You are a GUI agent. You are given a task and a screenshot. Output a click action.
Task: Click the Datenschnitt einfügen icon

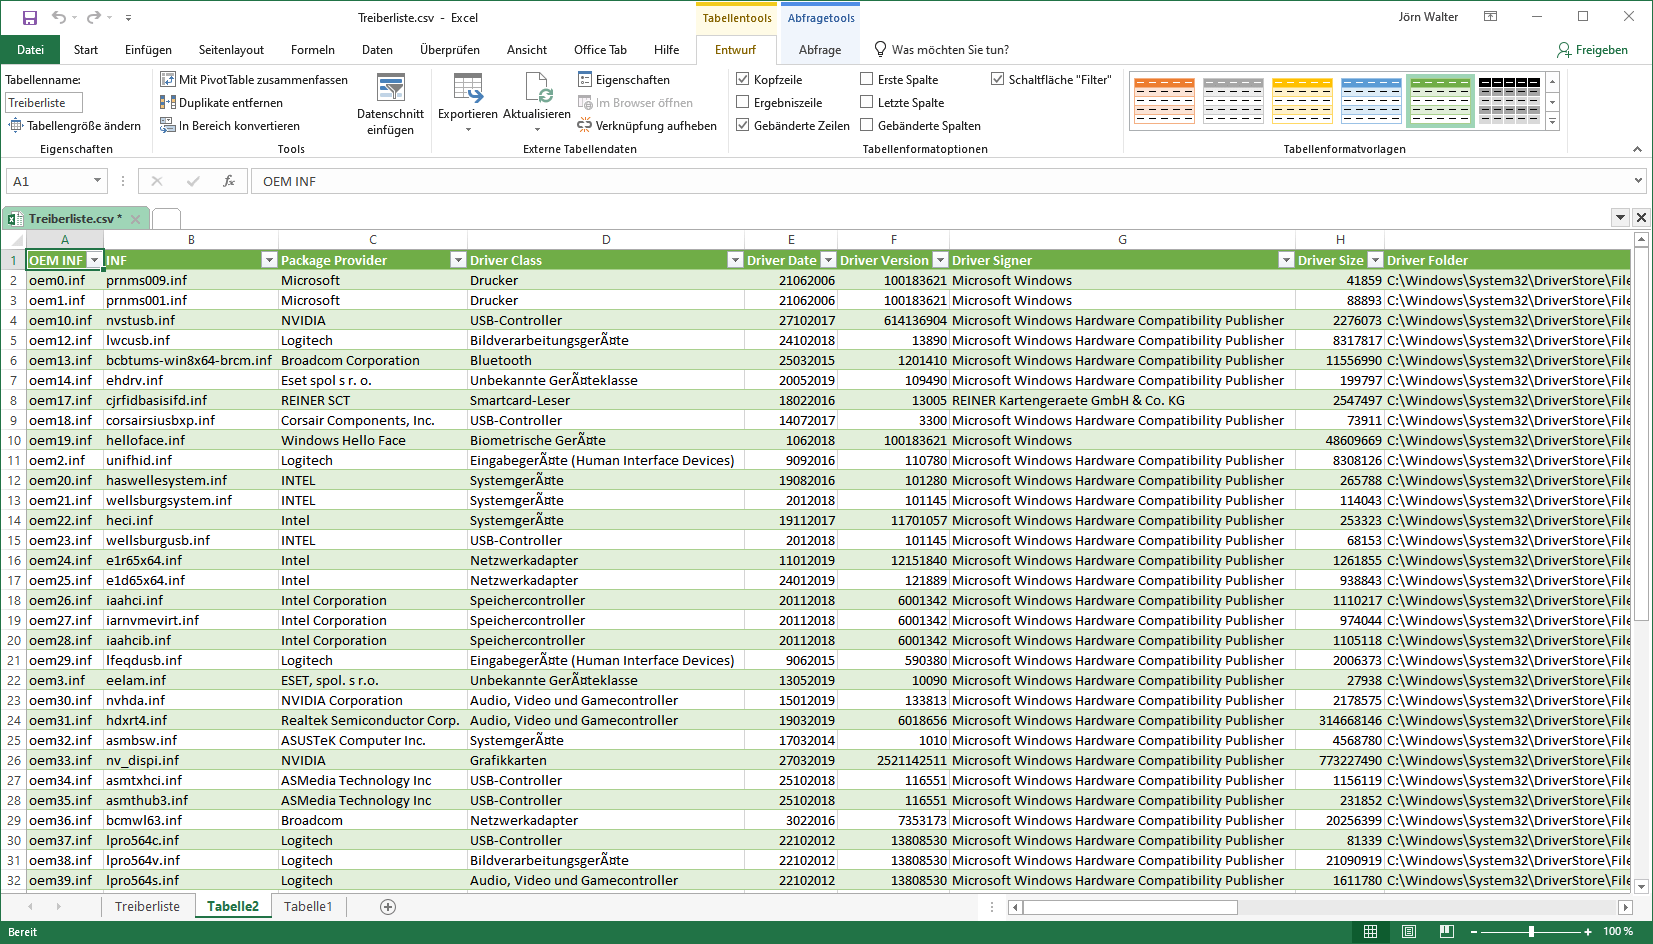click(x=390, y=88)
